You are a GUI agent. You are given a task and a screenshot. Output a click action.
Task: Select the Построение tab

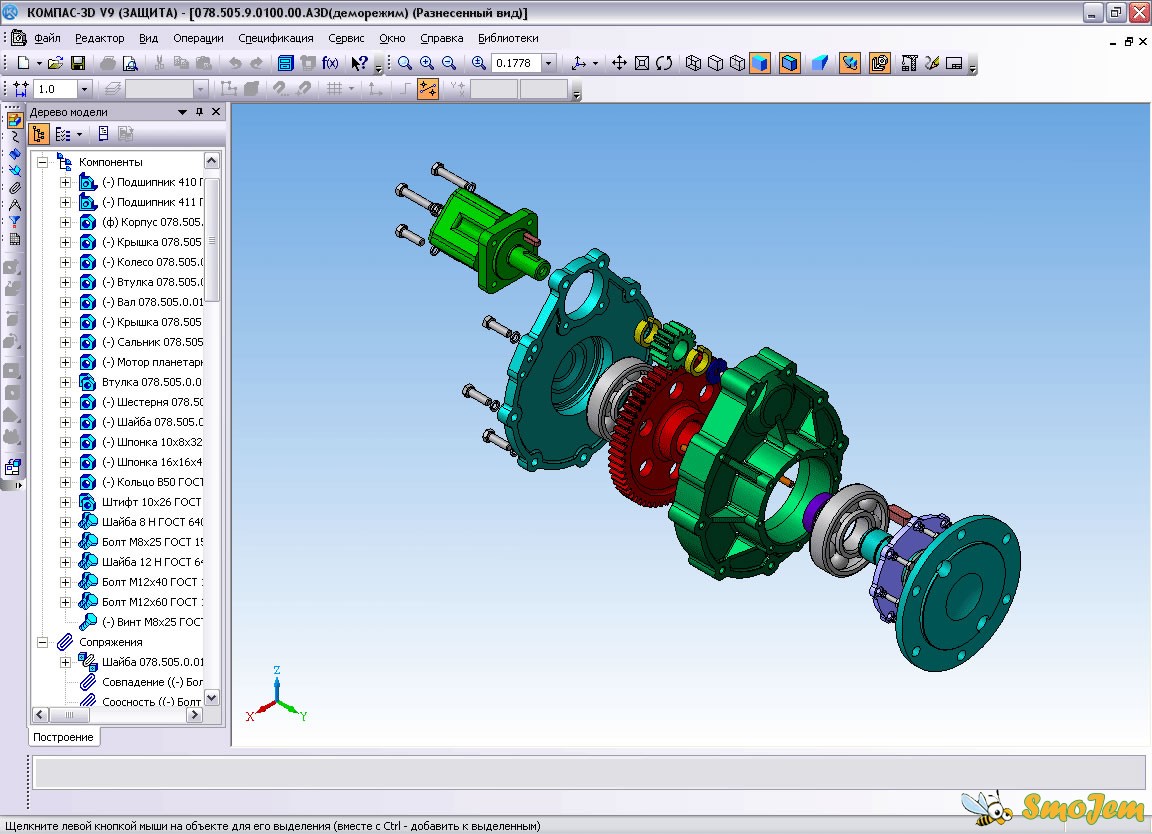click(63, 737)
